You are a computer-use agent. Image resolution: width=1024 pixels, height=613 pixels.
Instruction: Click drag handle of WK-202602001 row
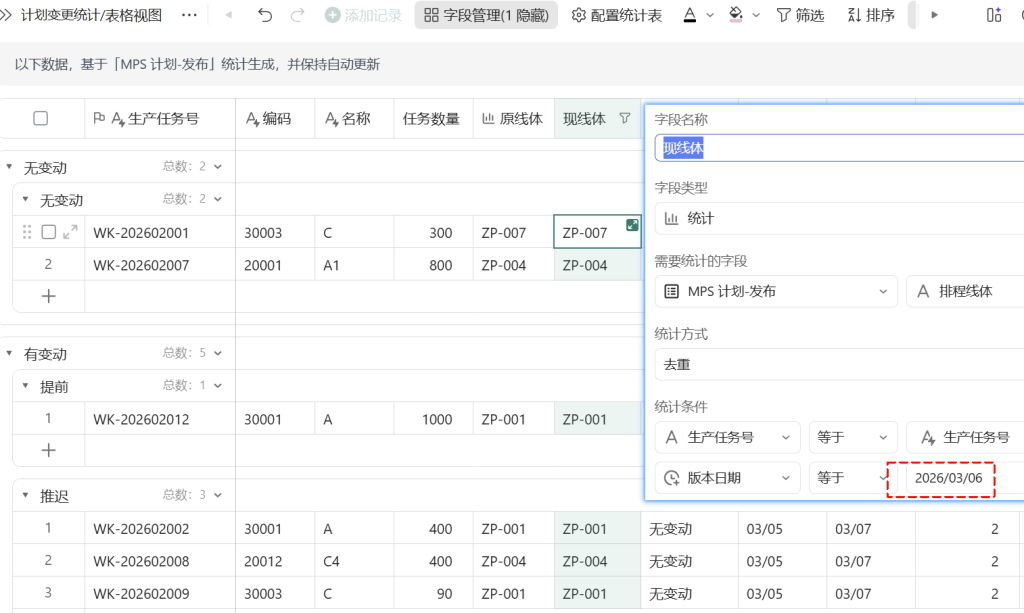pos(27,232)
